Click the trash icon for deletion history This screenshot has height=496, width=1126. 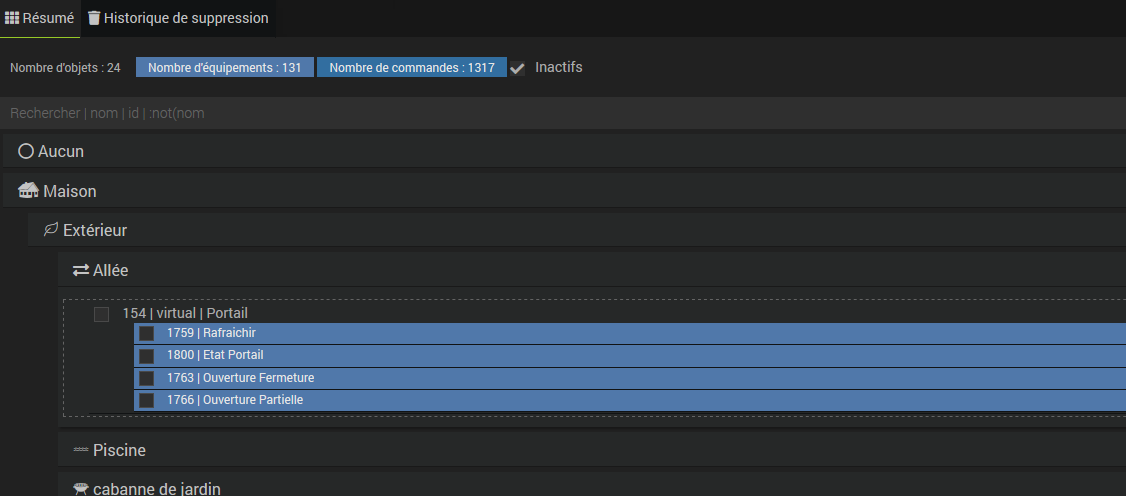pos(94,18)
